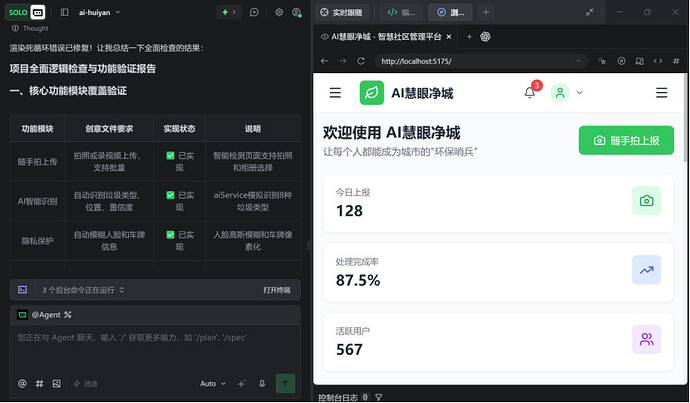Click the localhost:5175 address bar
This screenshot has height=403, width=690.
481,61
